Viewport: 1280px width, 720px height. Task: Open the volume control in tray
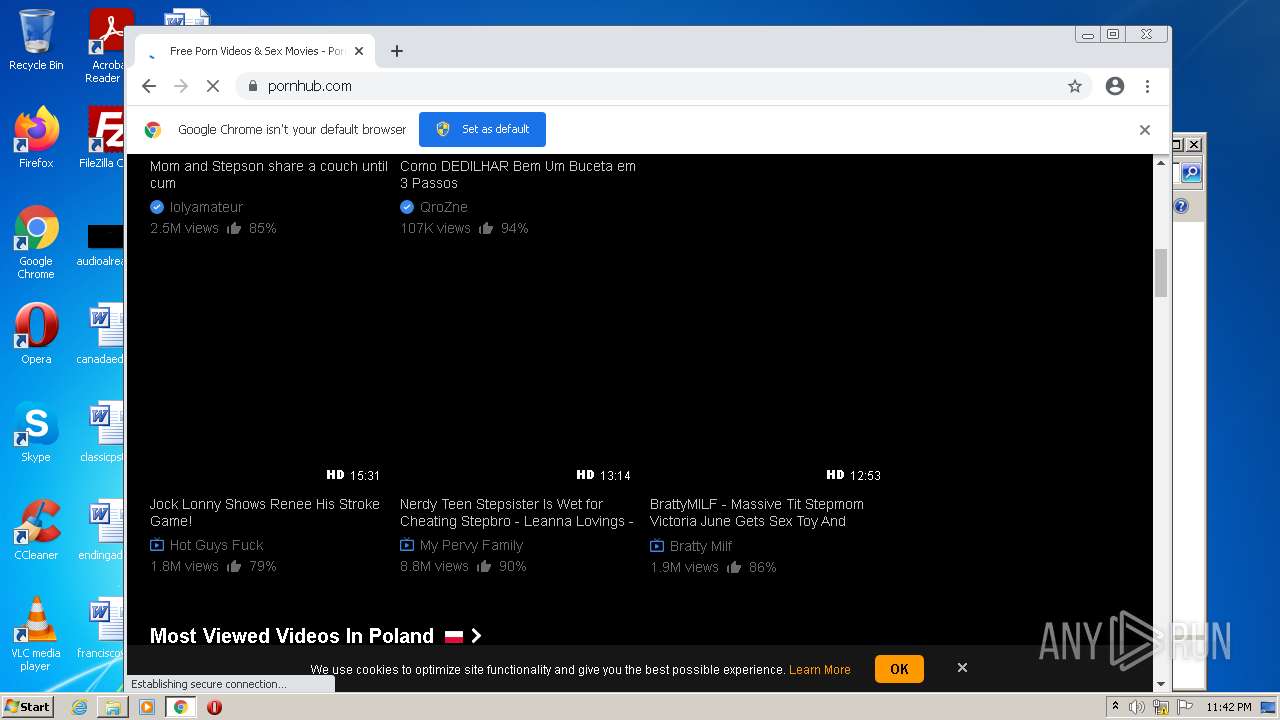point(1137,707)
